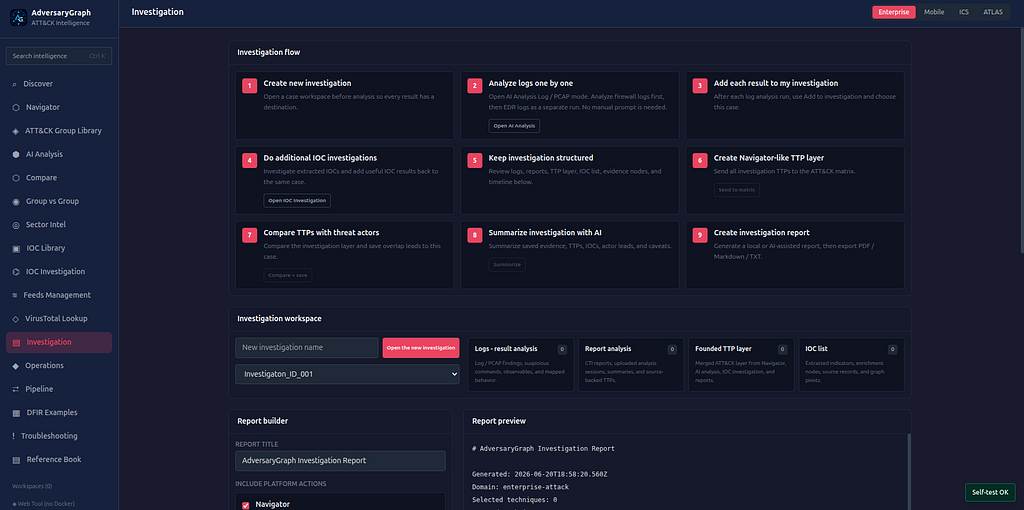This screenshot has width=1024, height=510.
Task: Click the New investigation name field
Action: point(307,347)
